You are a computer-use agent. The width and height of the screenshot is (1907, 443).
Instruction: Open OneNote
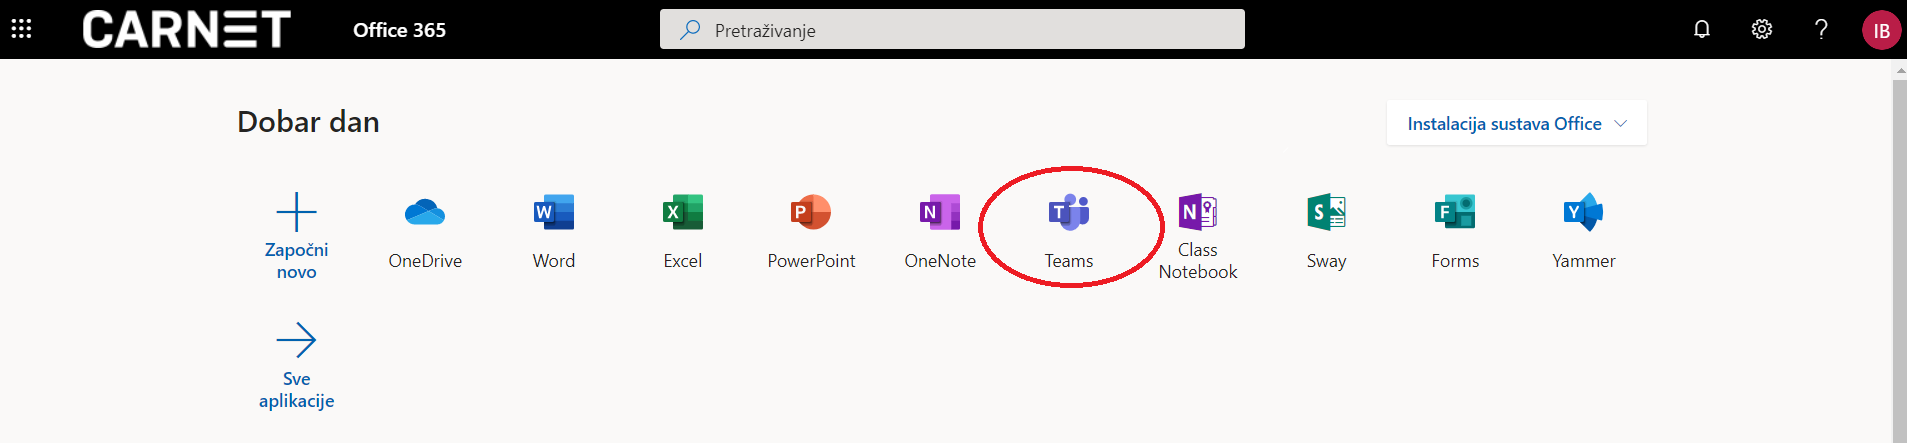(940, 232)
